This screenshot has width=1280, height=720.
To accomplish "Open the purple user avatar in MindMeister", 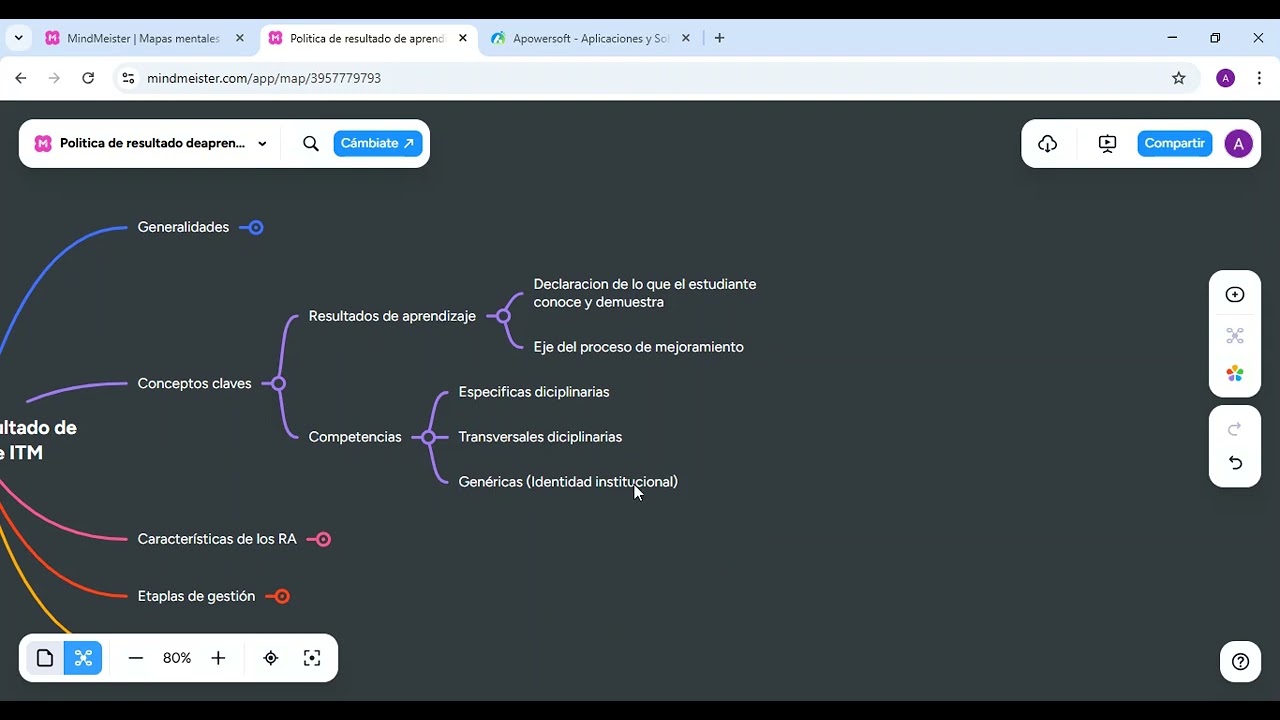I will click(1238, 143).
